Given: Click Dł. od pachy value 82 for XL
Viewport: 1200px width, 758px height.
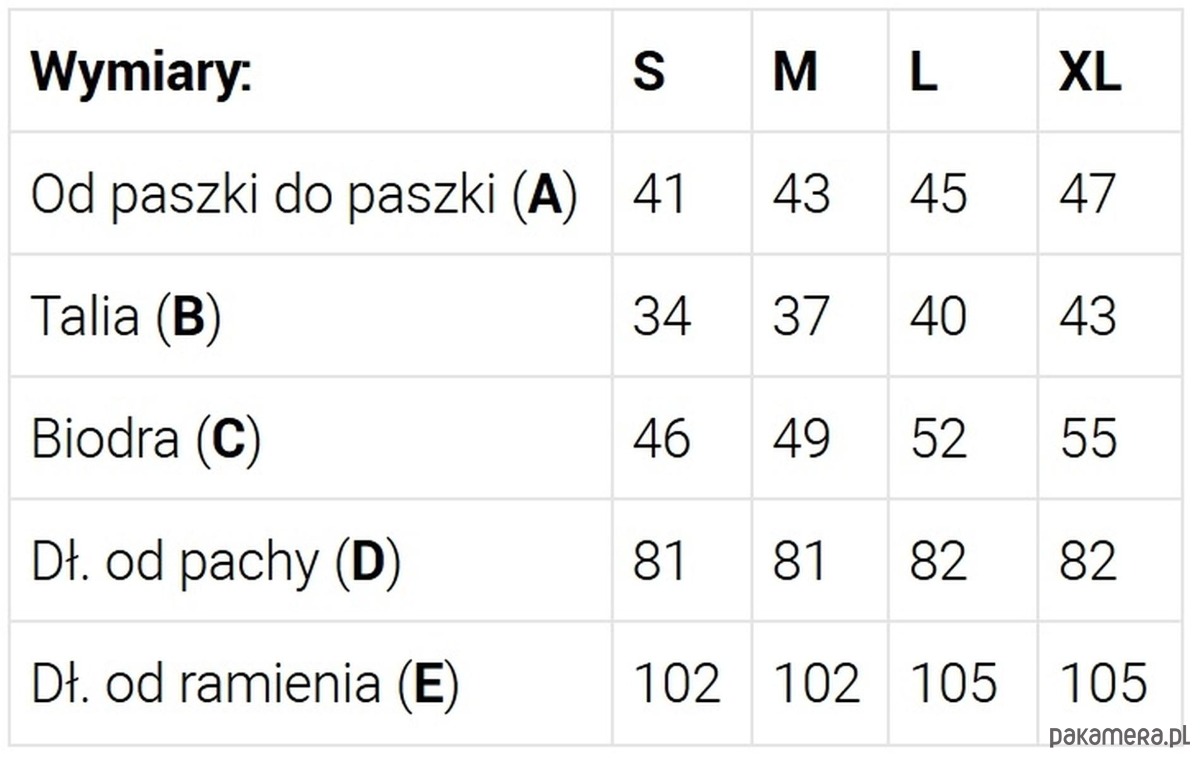Looking at the screenshot, I should (1088, 561).
